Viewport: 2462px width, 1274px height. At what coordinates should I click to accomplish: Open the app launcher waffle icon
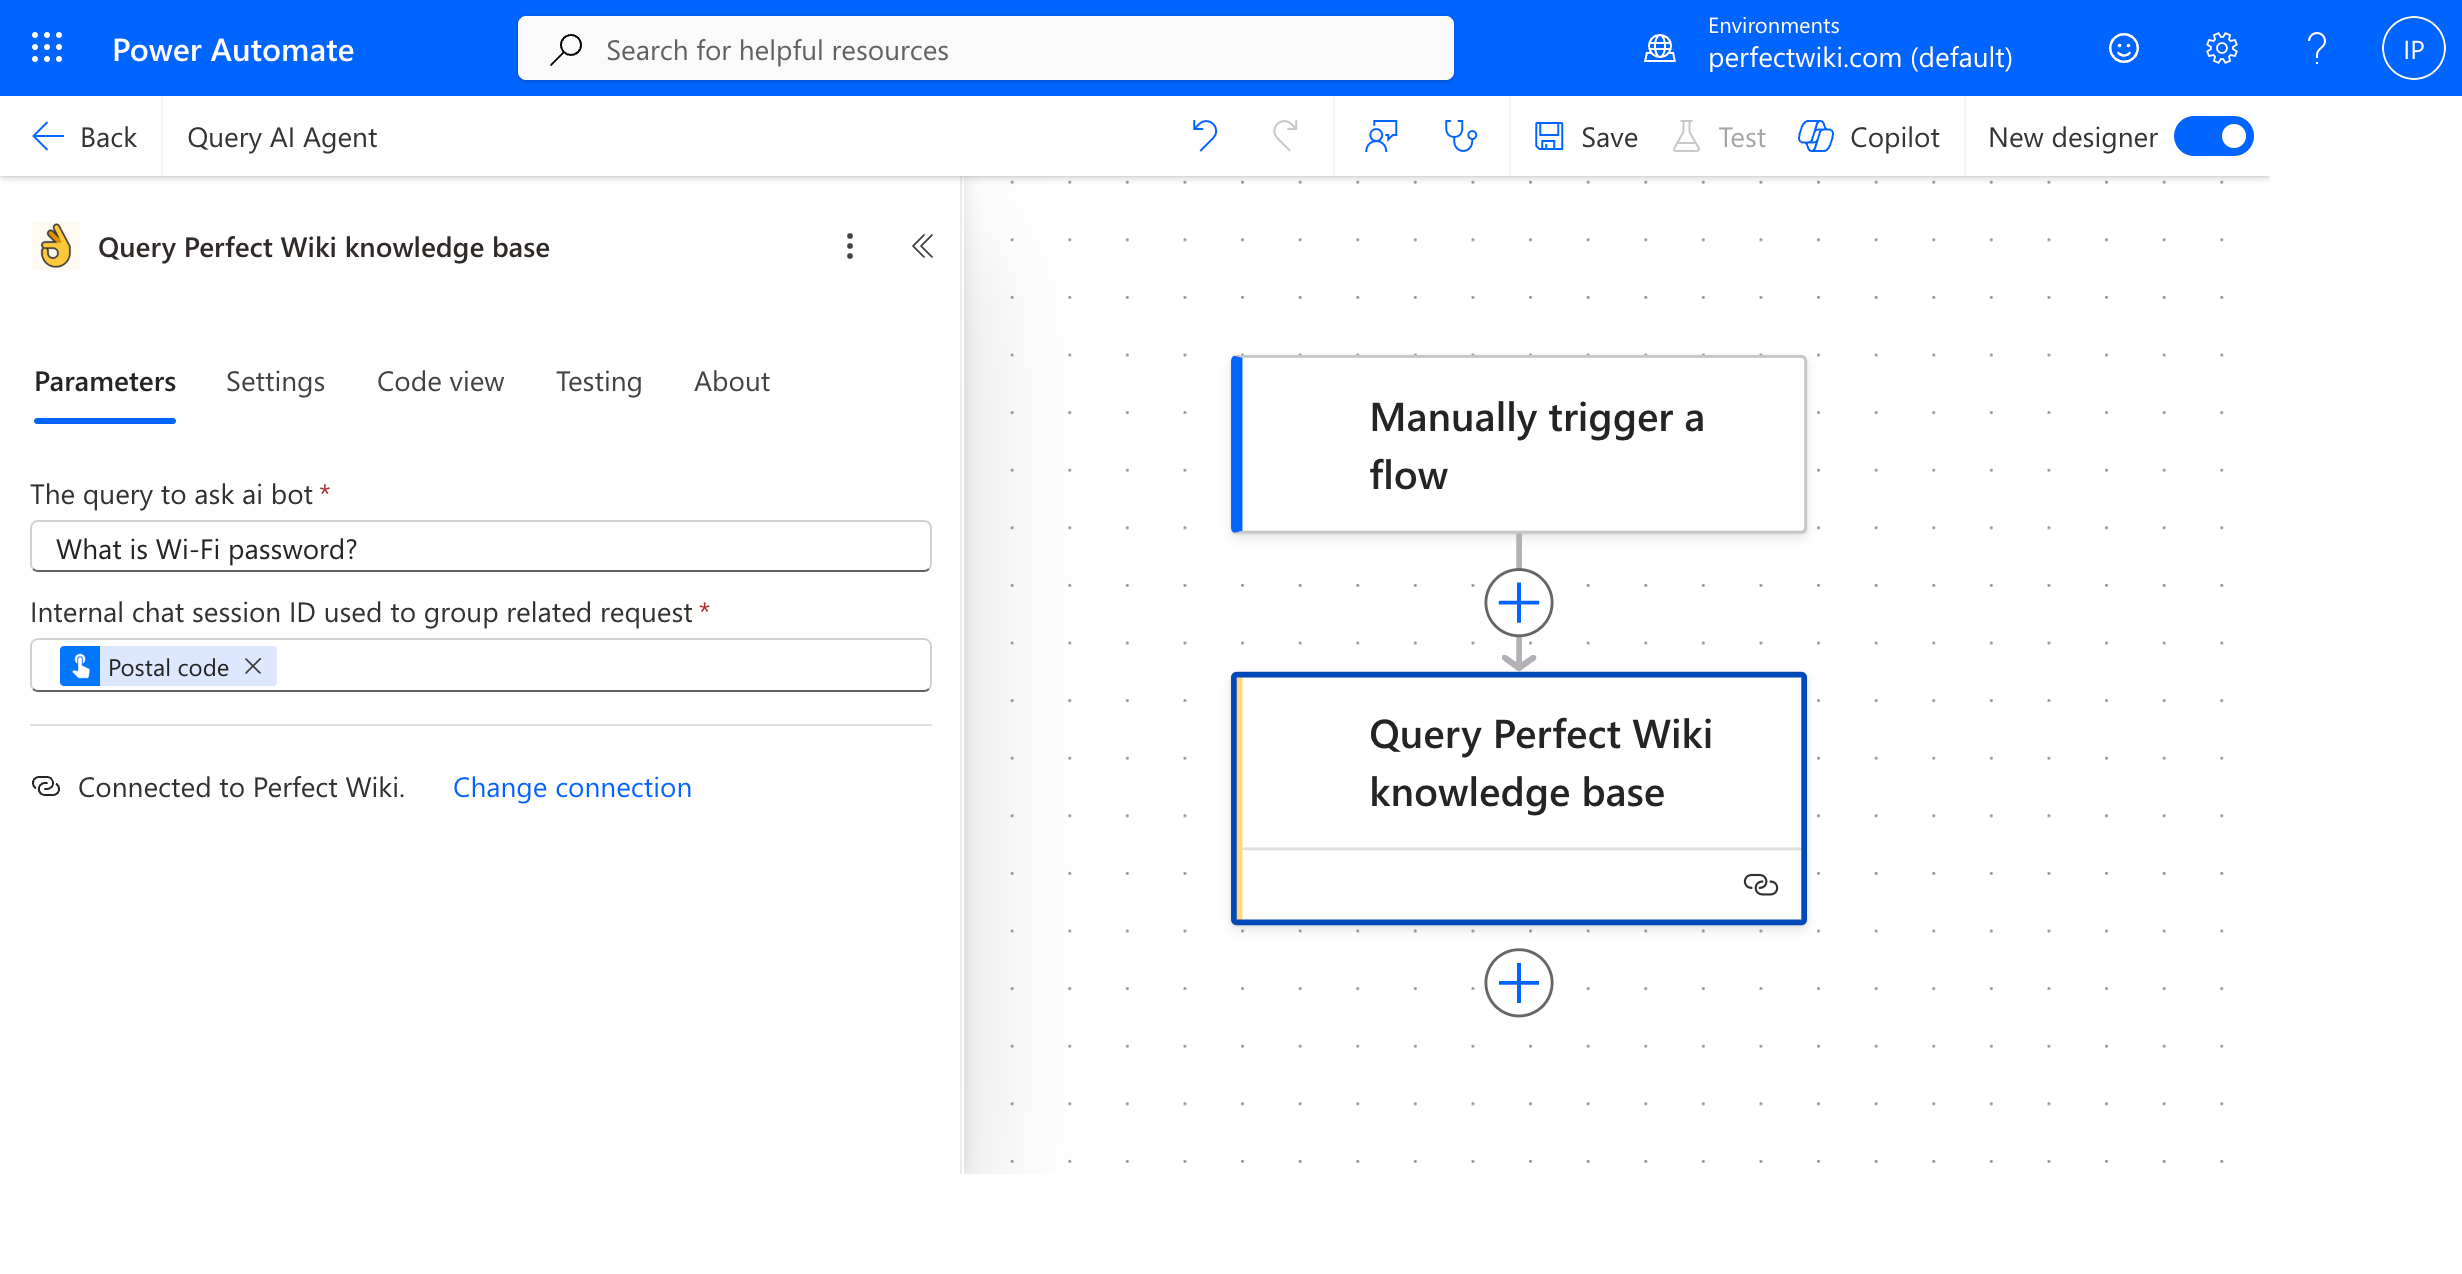pos(45,47)
